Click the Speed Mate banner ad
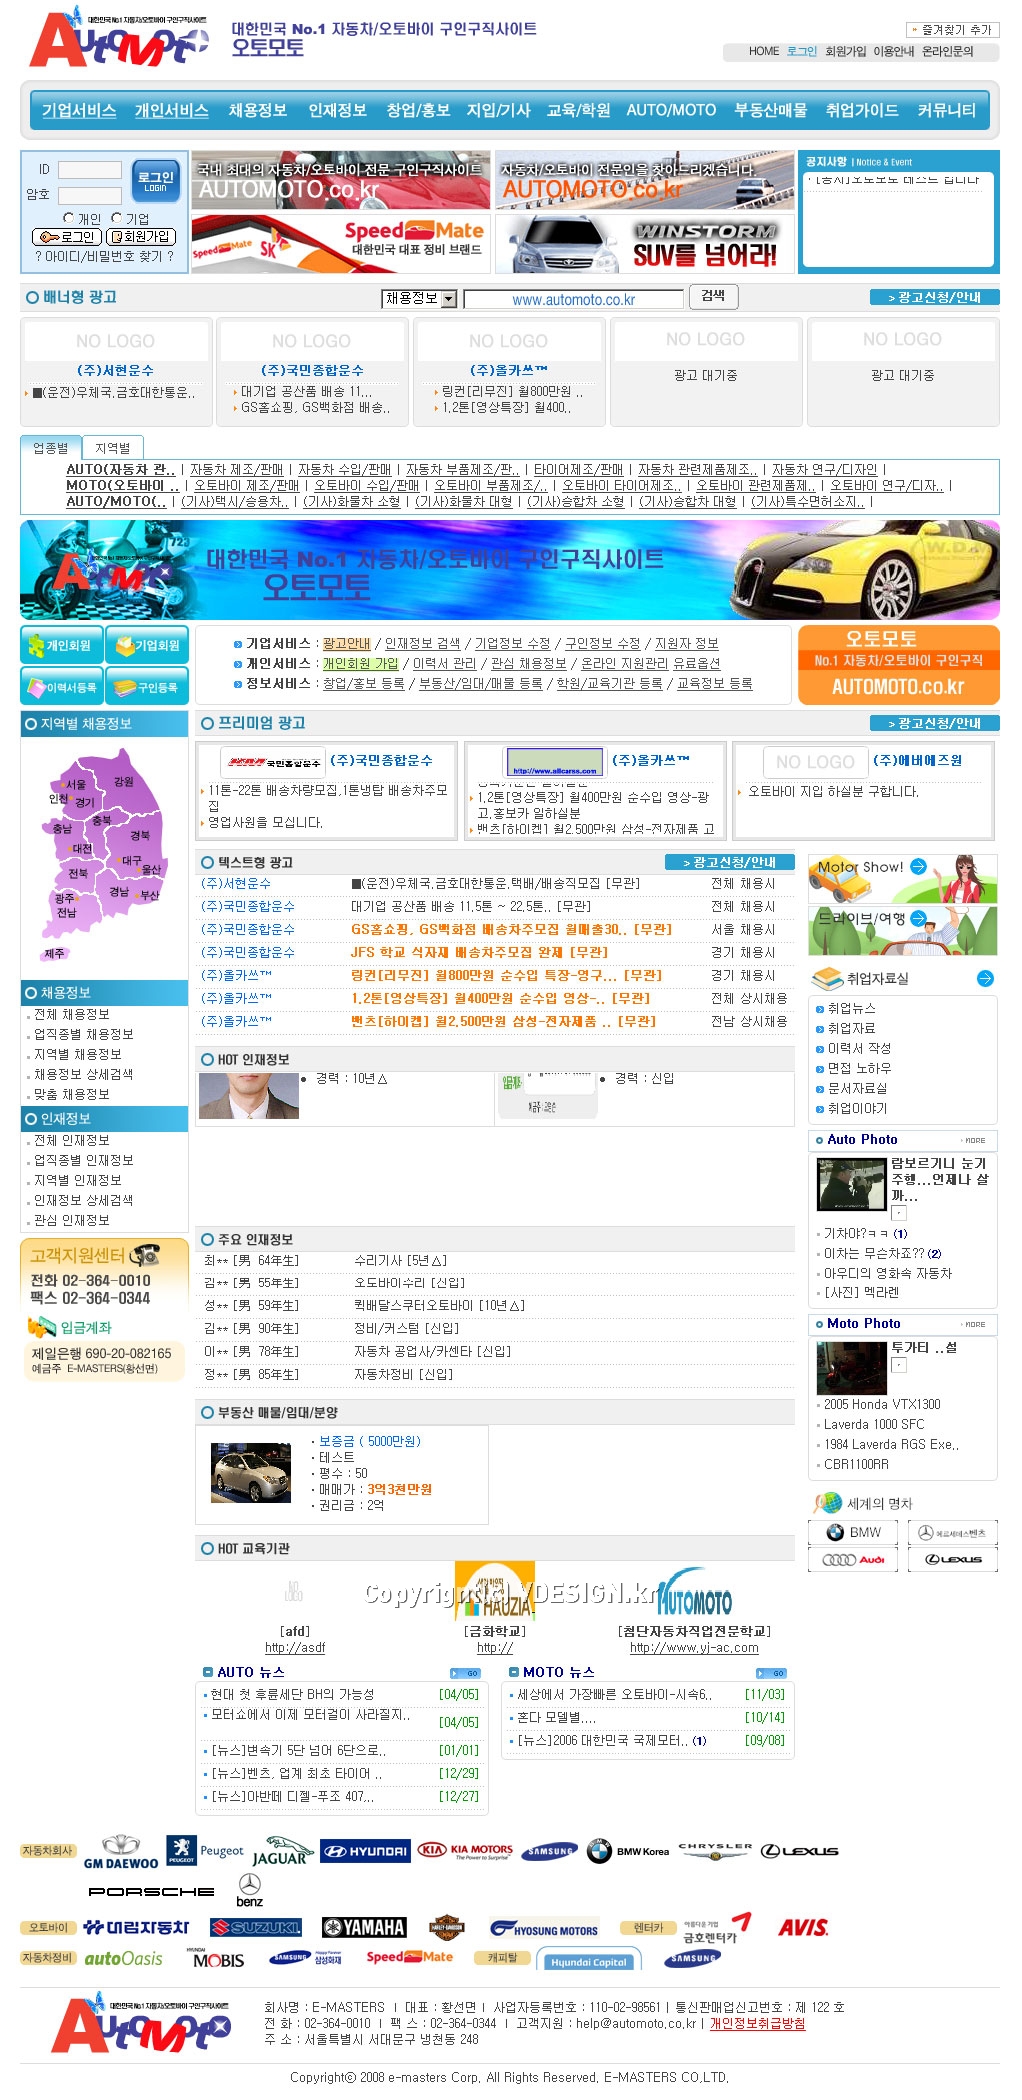Image resolution: width=1022 pixels, height=2100 pixels. coord(341,242)
